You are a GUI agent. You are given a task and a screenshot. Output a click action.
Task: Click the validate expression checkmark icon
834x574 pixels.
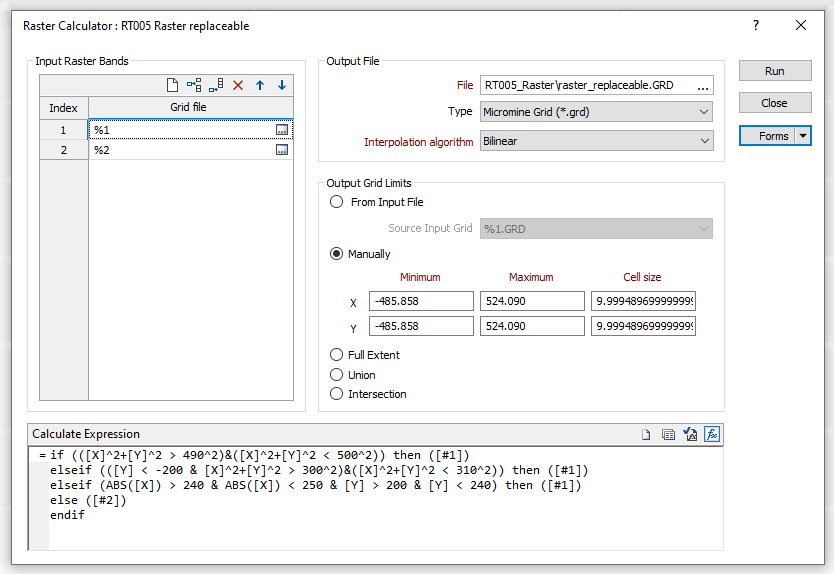690,434
